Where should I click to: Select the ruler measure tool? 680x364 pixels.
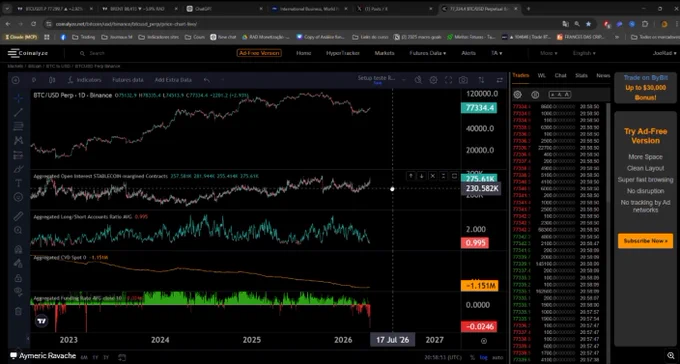click(x=18, y=216)
